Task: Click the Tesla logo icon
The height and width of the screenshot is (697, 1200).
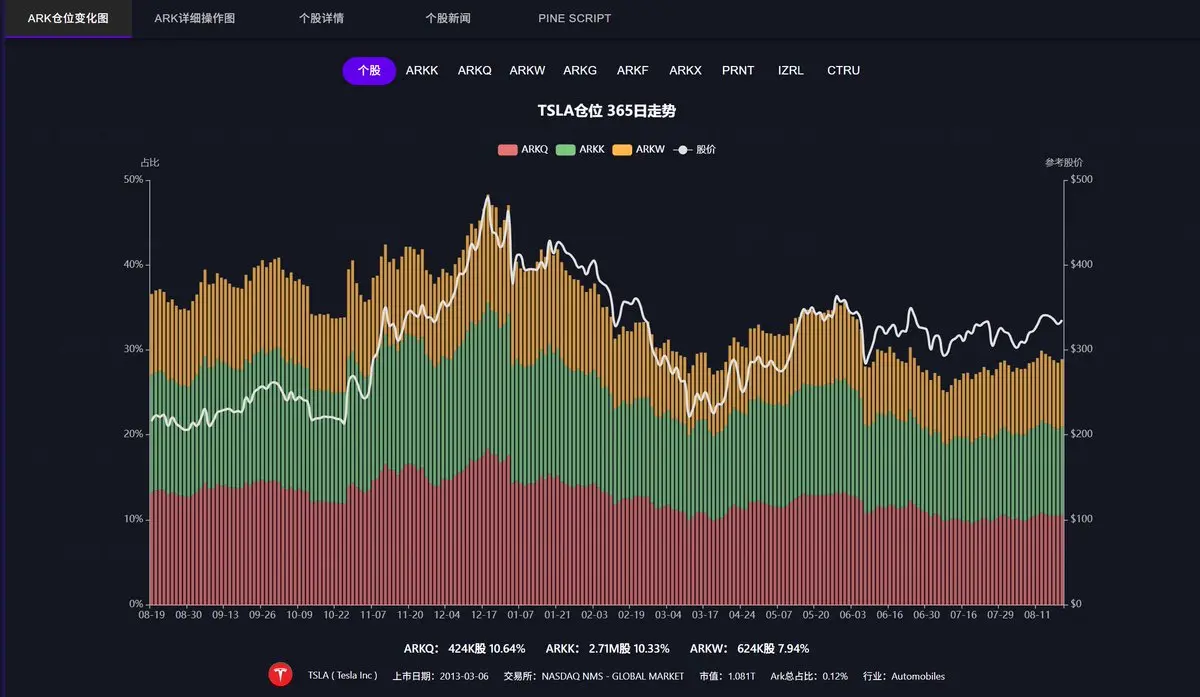Action: tap(280, 675)
